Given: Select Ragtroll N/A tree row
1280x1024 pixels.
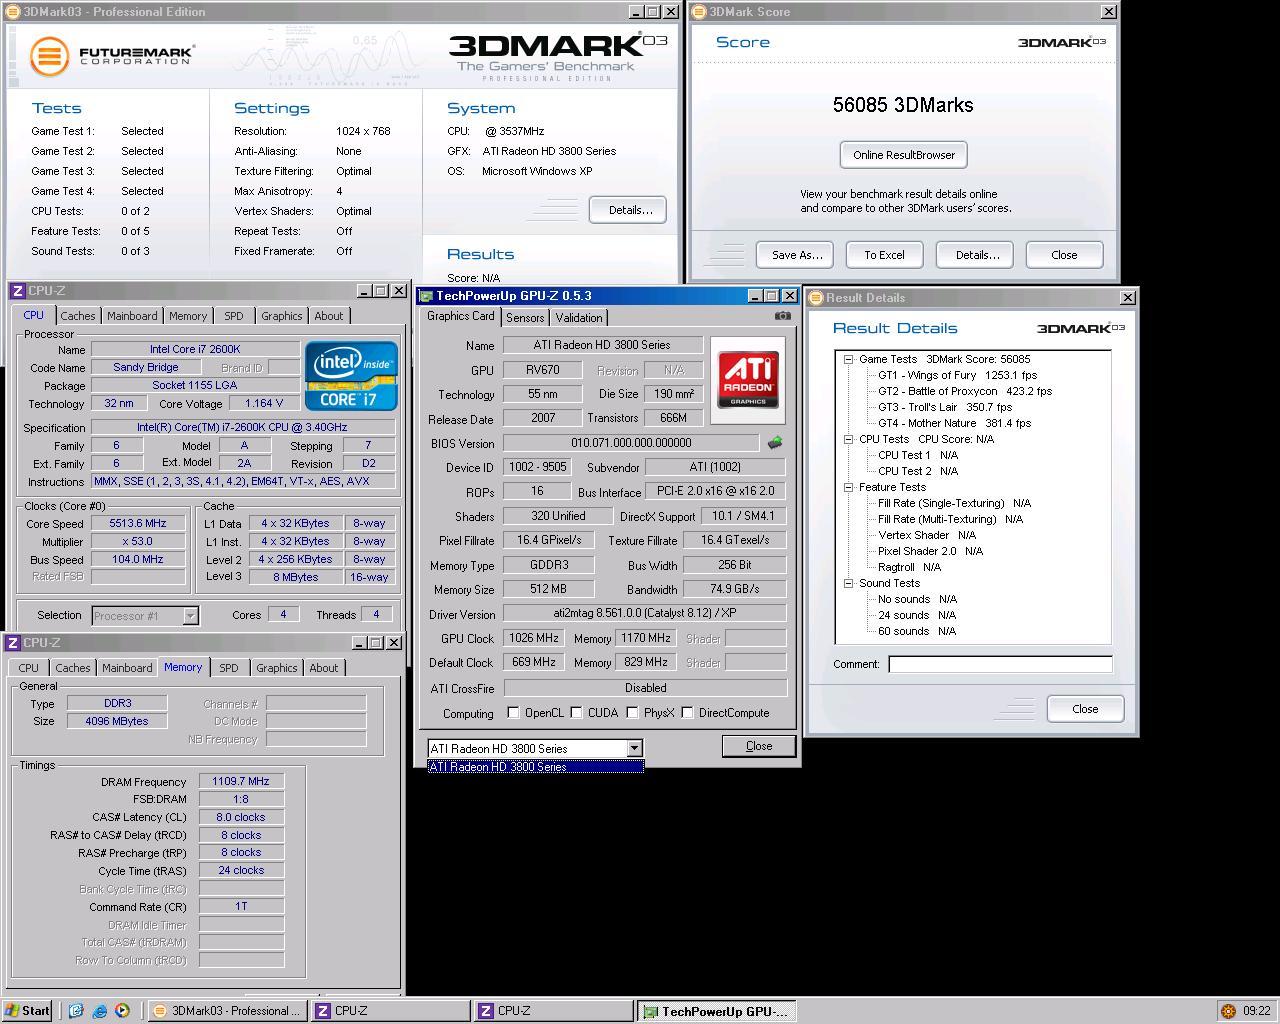Looking at the screenshot, I should coord(910,567).
